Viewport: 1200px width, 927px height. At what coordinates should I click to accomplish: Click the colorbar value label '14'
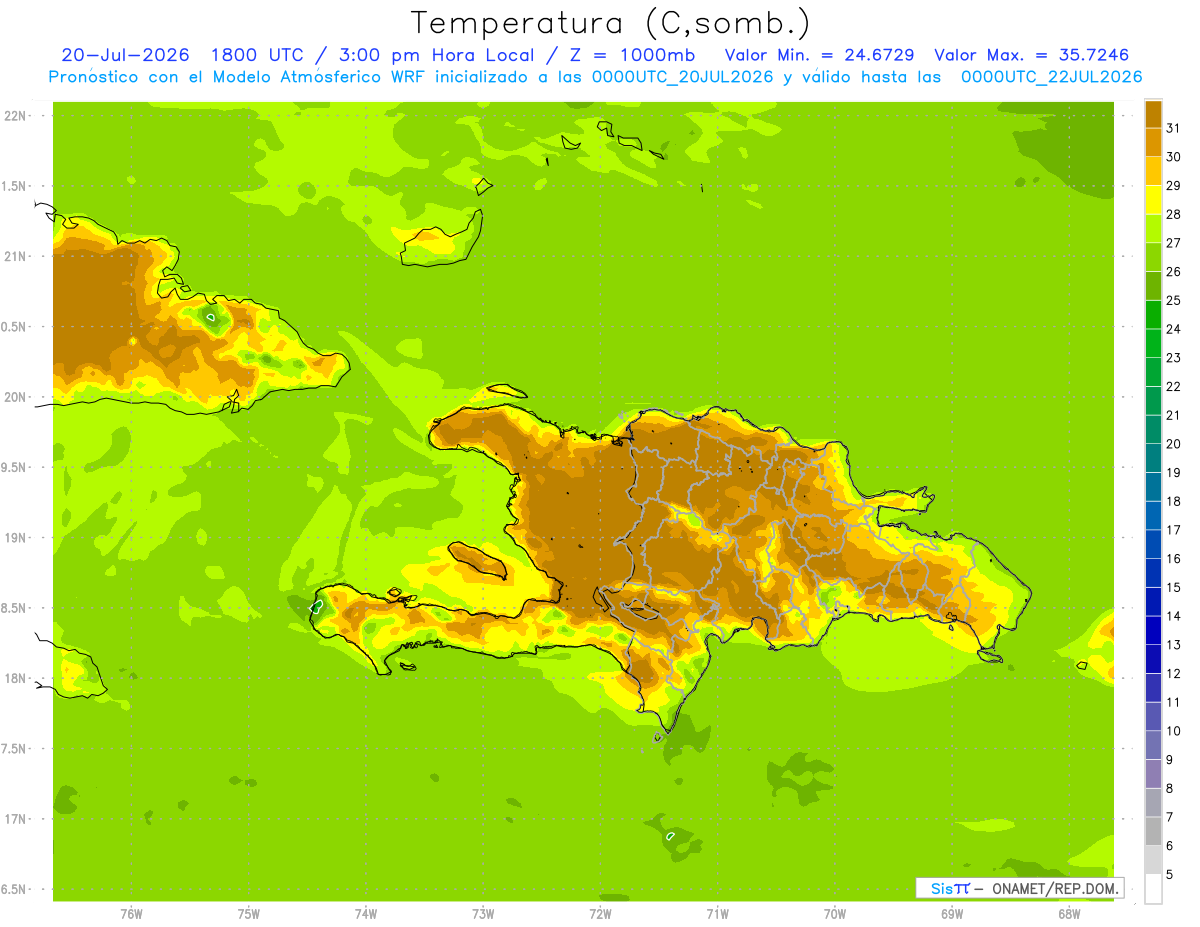coord(1174,616)
